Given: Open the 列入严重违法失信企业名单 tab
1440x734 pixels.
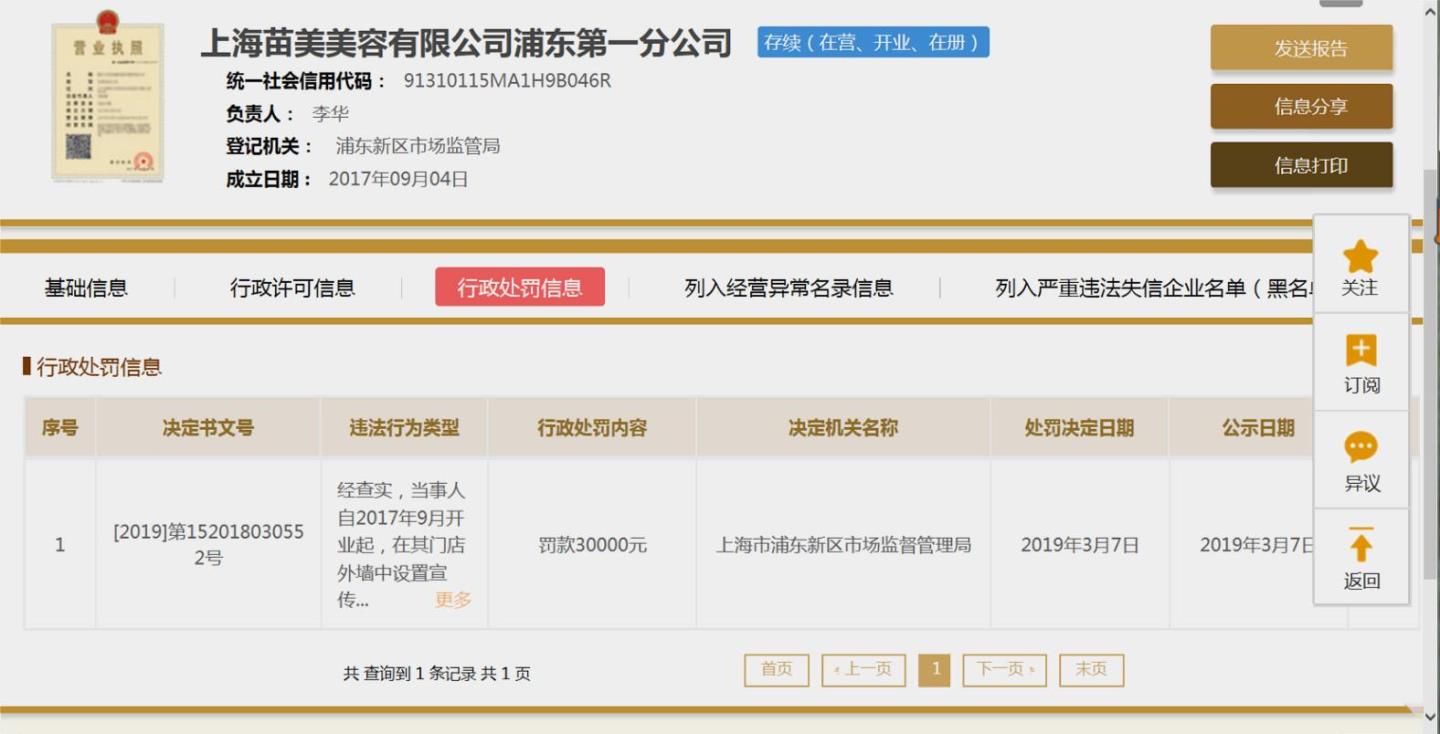Looking at the screenshot, I should pos(1152,288).
